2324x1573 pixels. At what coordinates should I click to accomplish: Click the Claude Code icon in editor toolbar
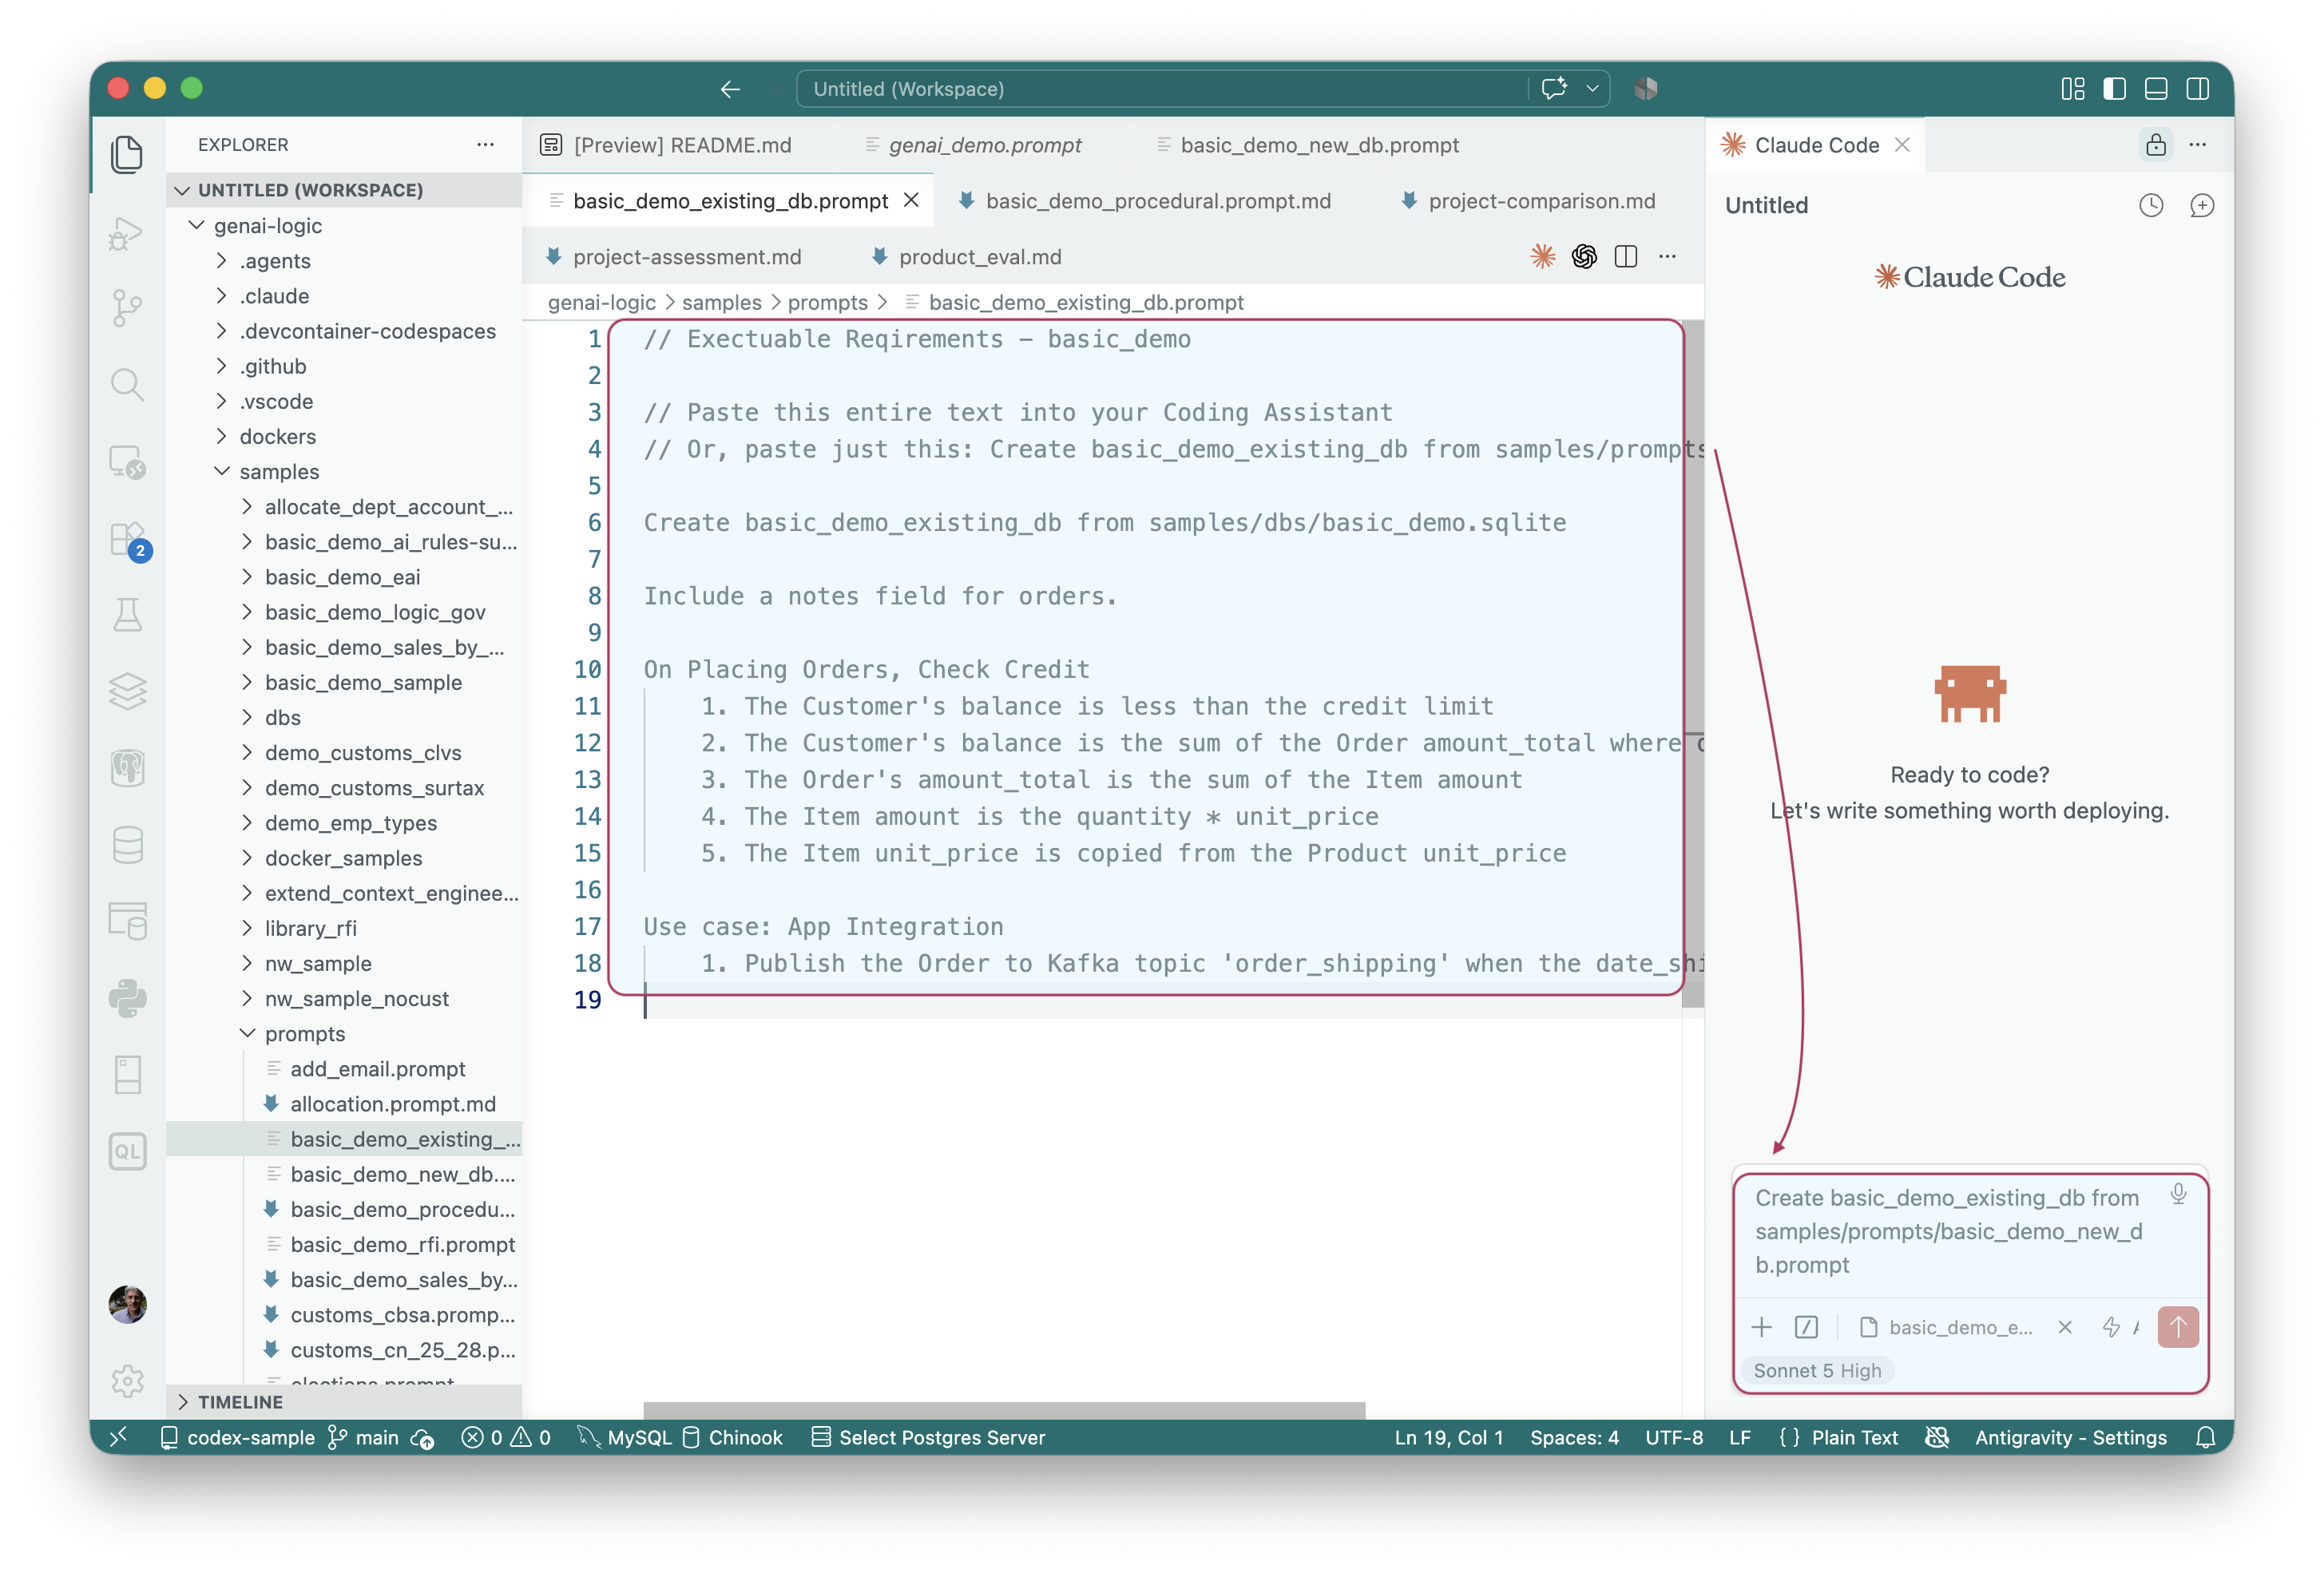[x=1542, y=257]
